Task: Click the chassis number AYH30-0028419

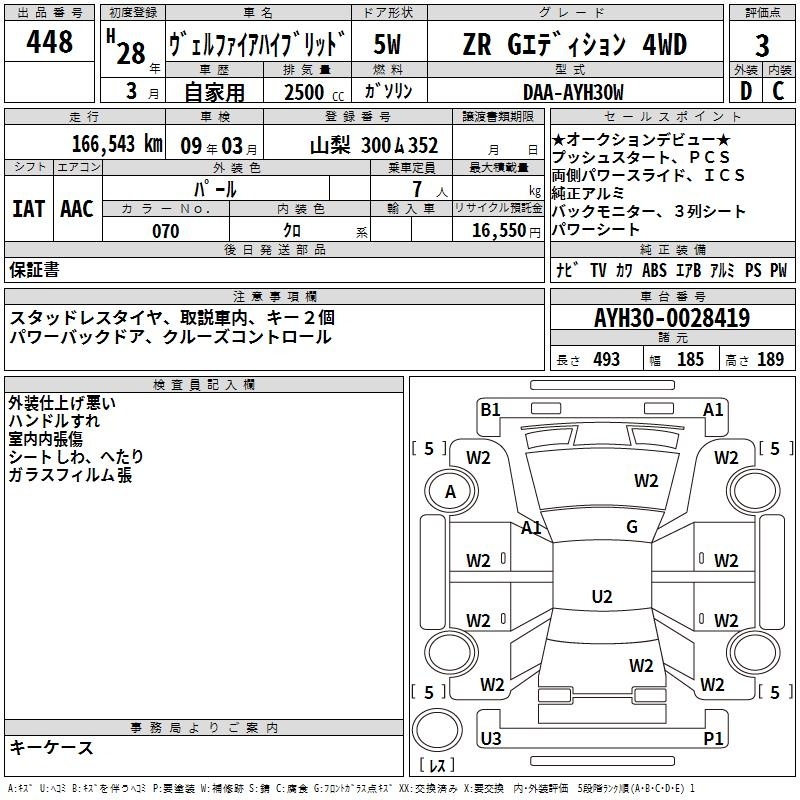Action: 671,319
